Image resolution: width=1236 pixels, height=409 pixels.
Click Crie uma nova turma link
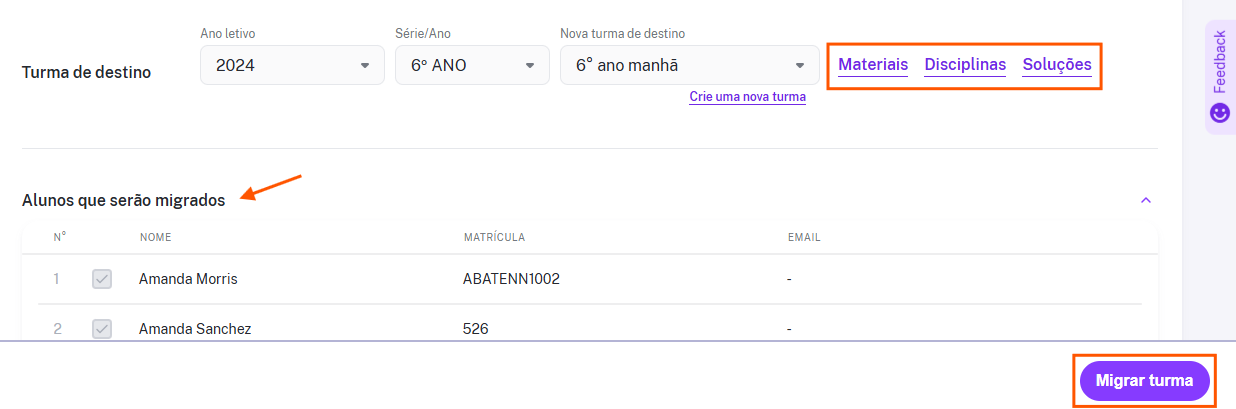click(747, 97)
